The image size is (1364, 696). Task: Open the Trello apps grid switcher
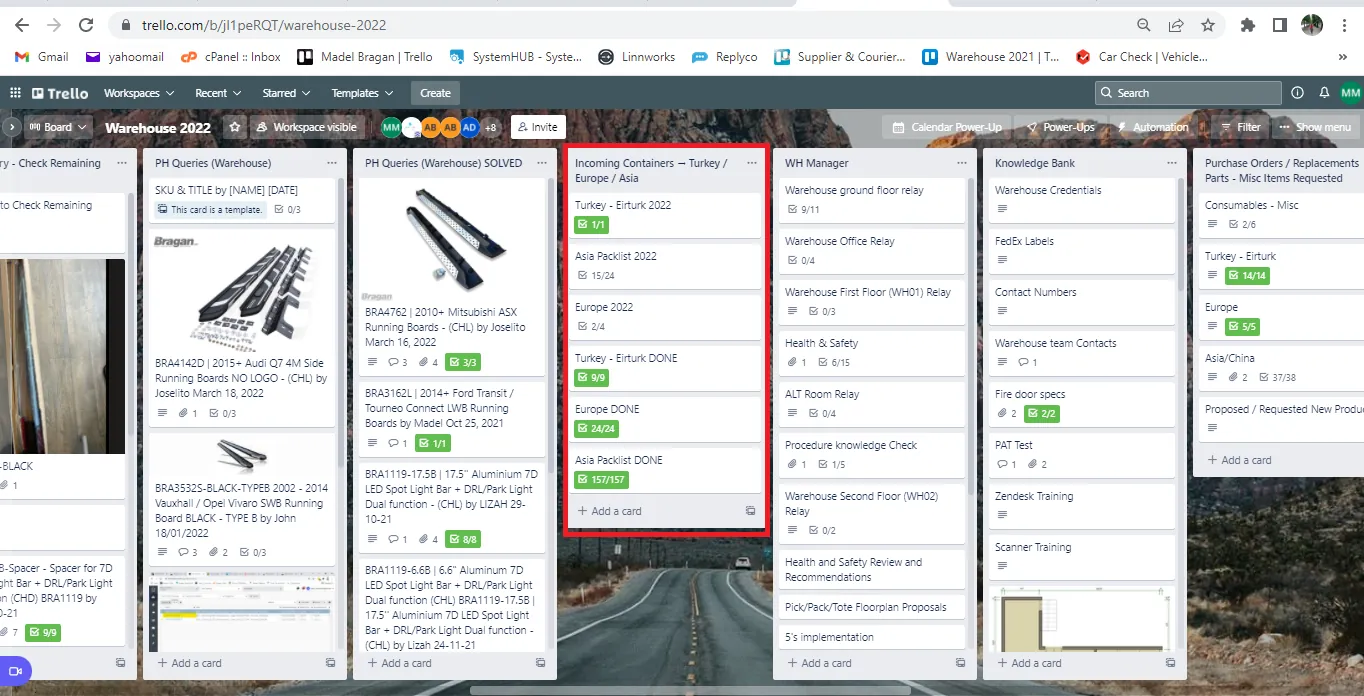15,93
